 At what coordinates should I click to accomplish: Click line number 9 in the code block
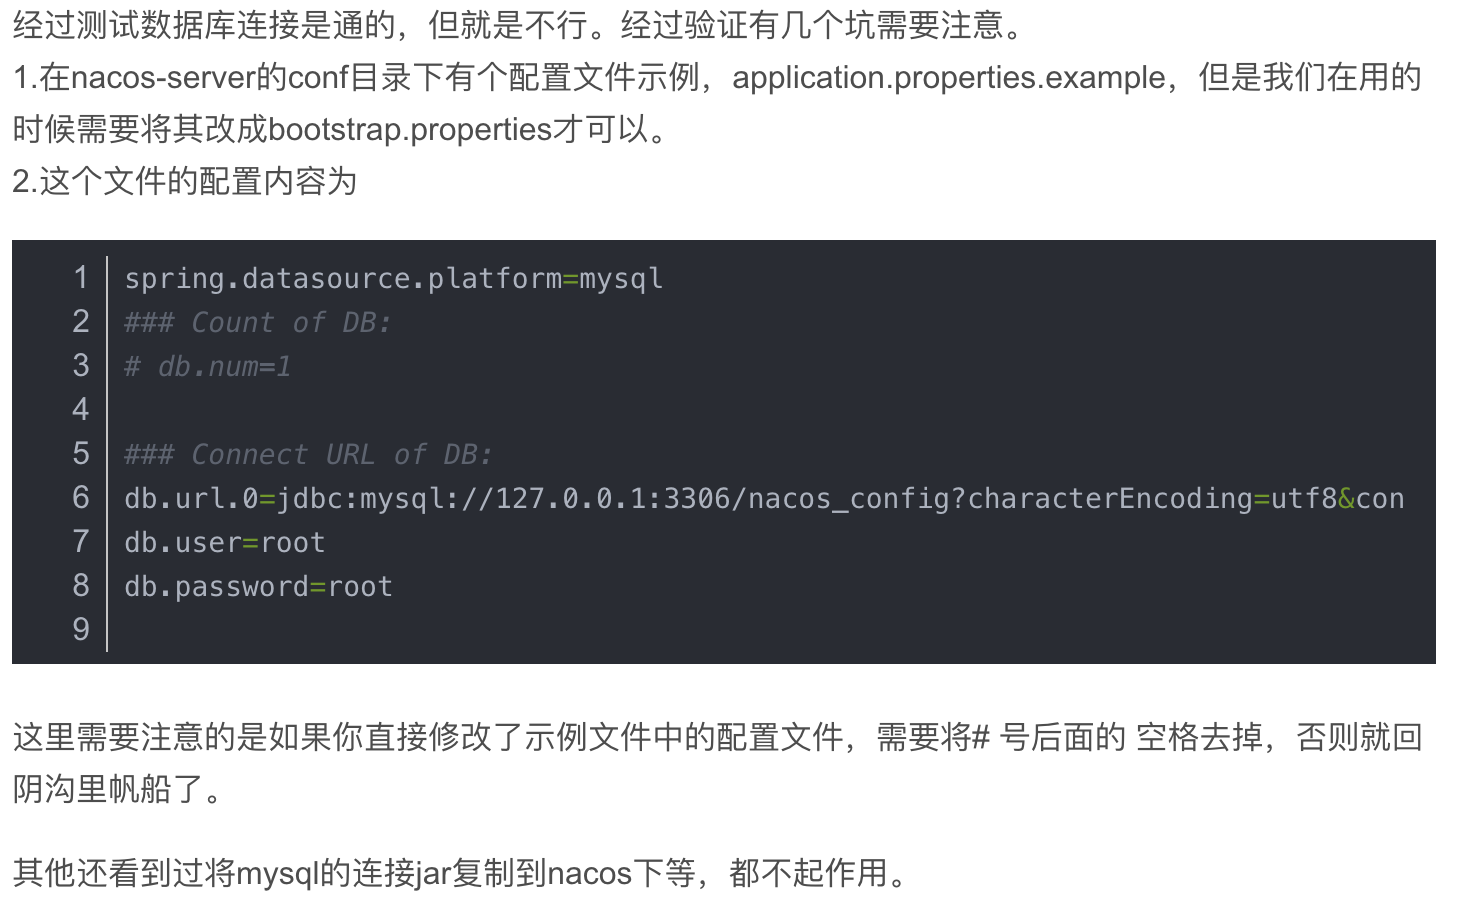[81, 630]
